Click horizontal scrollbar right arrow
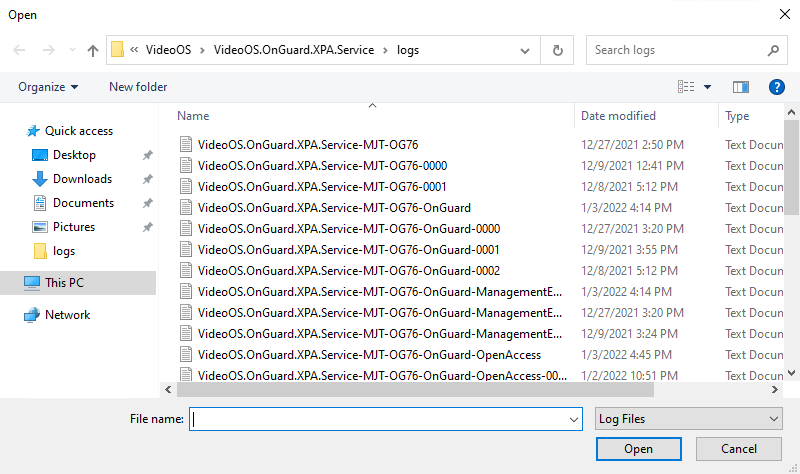The image size is (800, 474). (774, 390)
